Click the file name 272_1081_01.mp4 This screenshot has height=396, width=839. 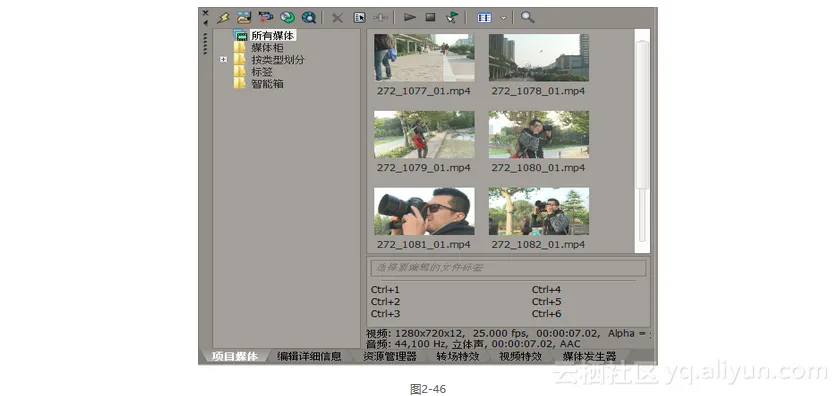[x=424, y=244]
